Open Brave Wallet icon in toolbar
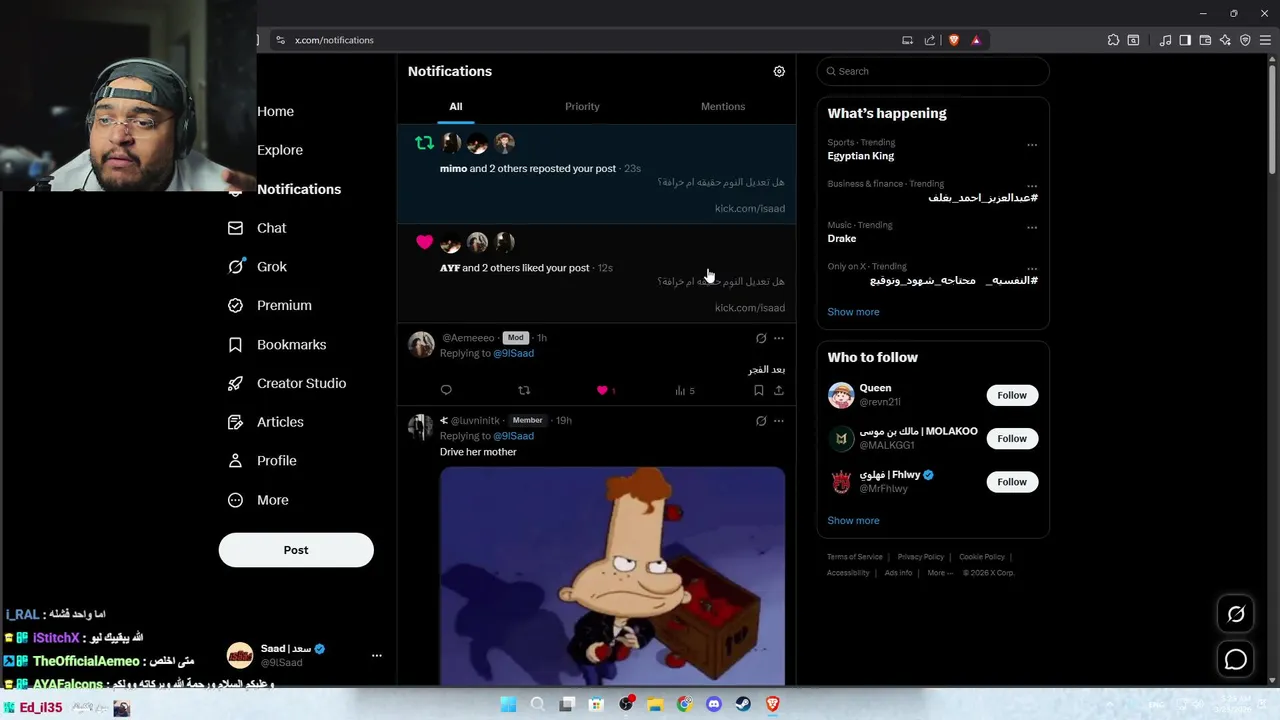 1205,40
